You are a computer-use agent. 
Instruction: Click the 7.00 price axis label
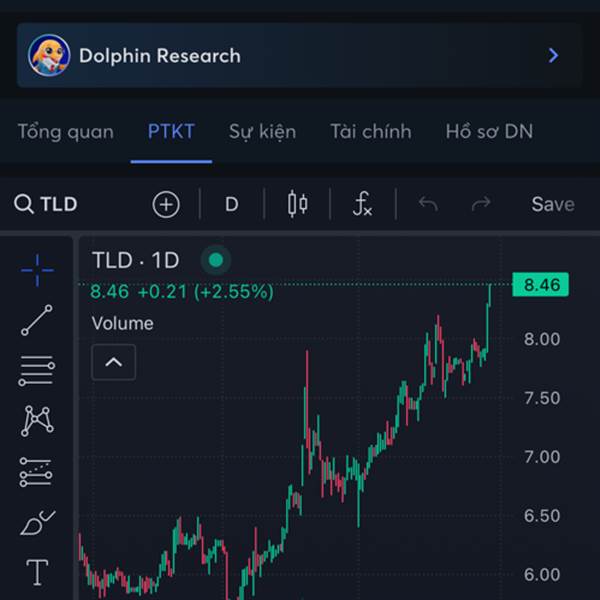click(542, 457)
